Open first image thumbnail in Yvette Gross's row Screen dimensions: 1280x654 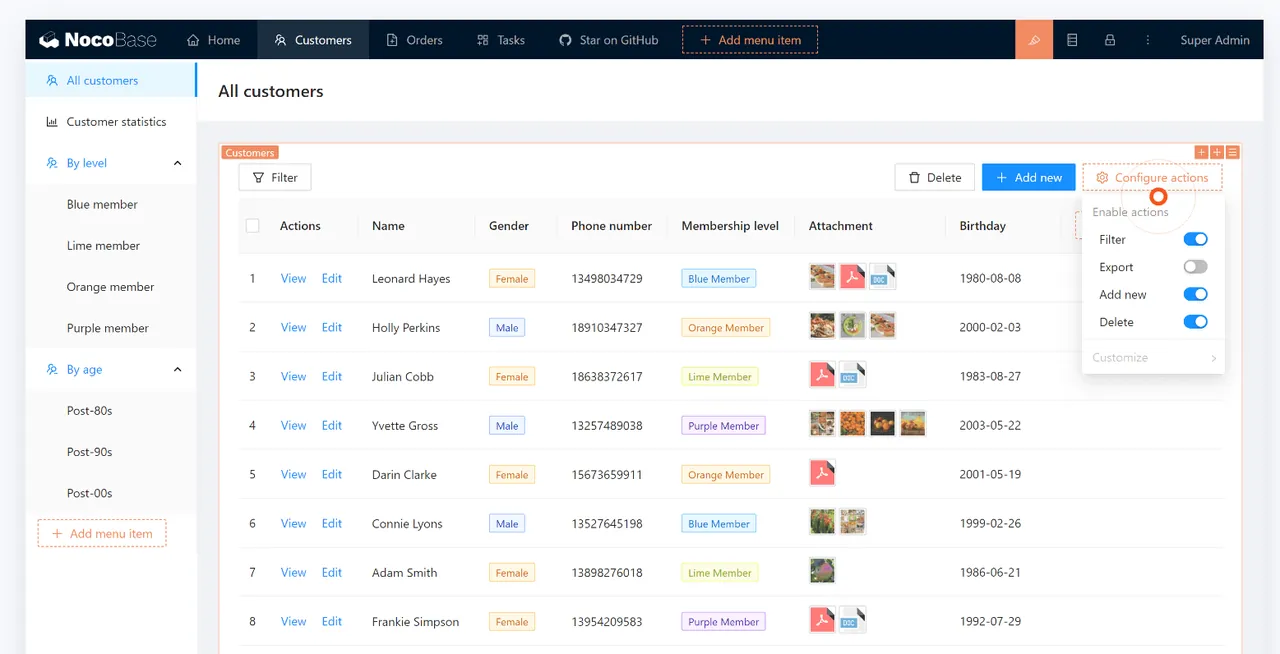coord(822,424)
